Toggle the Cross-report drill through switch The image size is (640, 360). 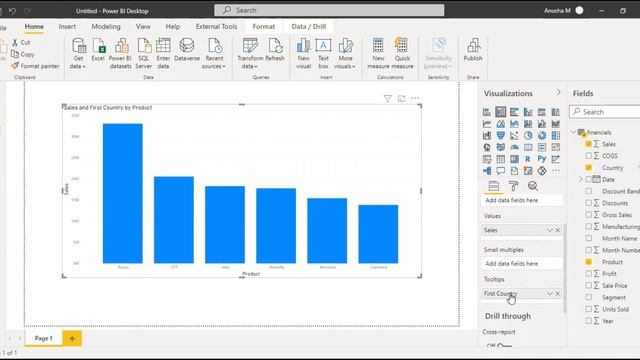504,346
